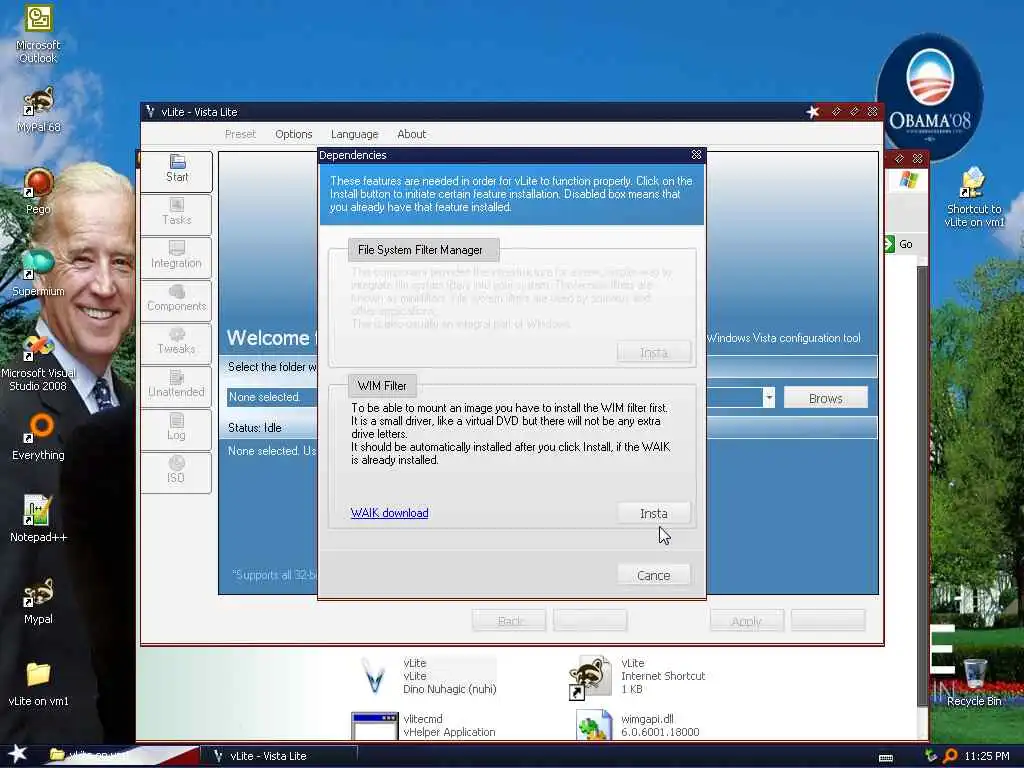Open Microsoft Outlook desktop icon
Screen dimensions: 1024x768
pyautogui.click(x=38, y=33)
